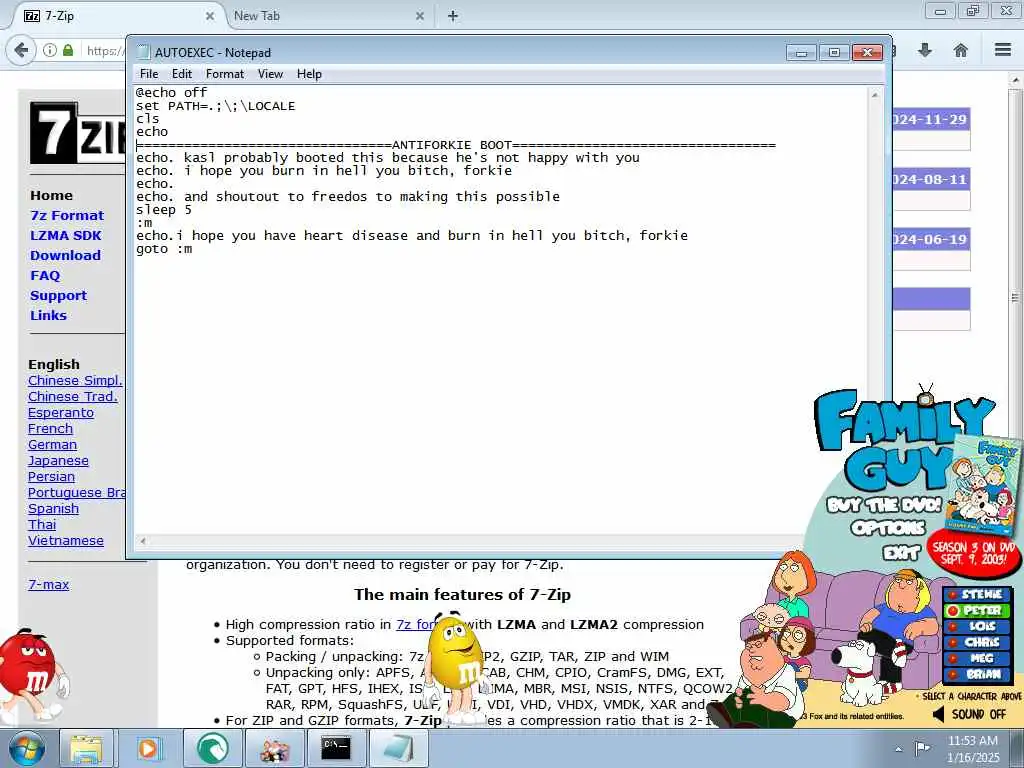Open the browser downloads arrow icon

pos(925,50)
